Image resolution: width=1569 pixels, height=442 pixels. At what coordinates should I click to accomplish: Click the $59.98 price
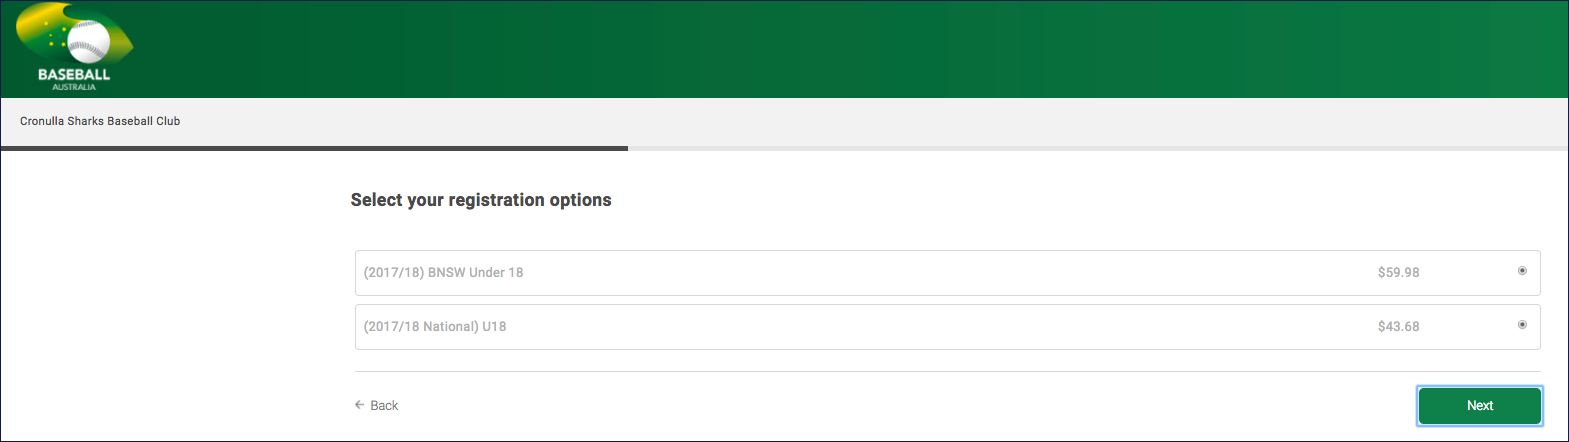coord(1398,272)
